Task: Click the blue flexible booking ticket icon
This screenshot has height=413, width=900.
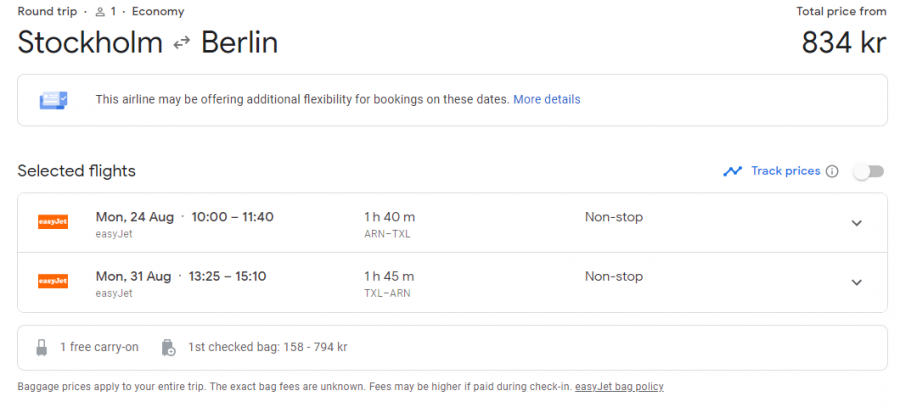Action: 53,100
